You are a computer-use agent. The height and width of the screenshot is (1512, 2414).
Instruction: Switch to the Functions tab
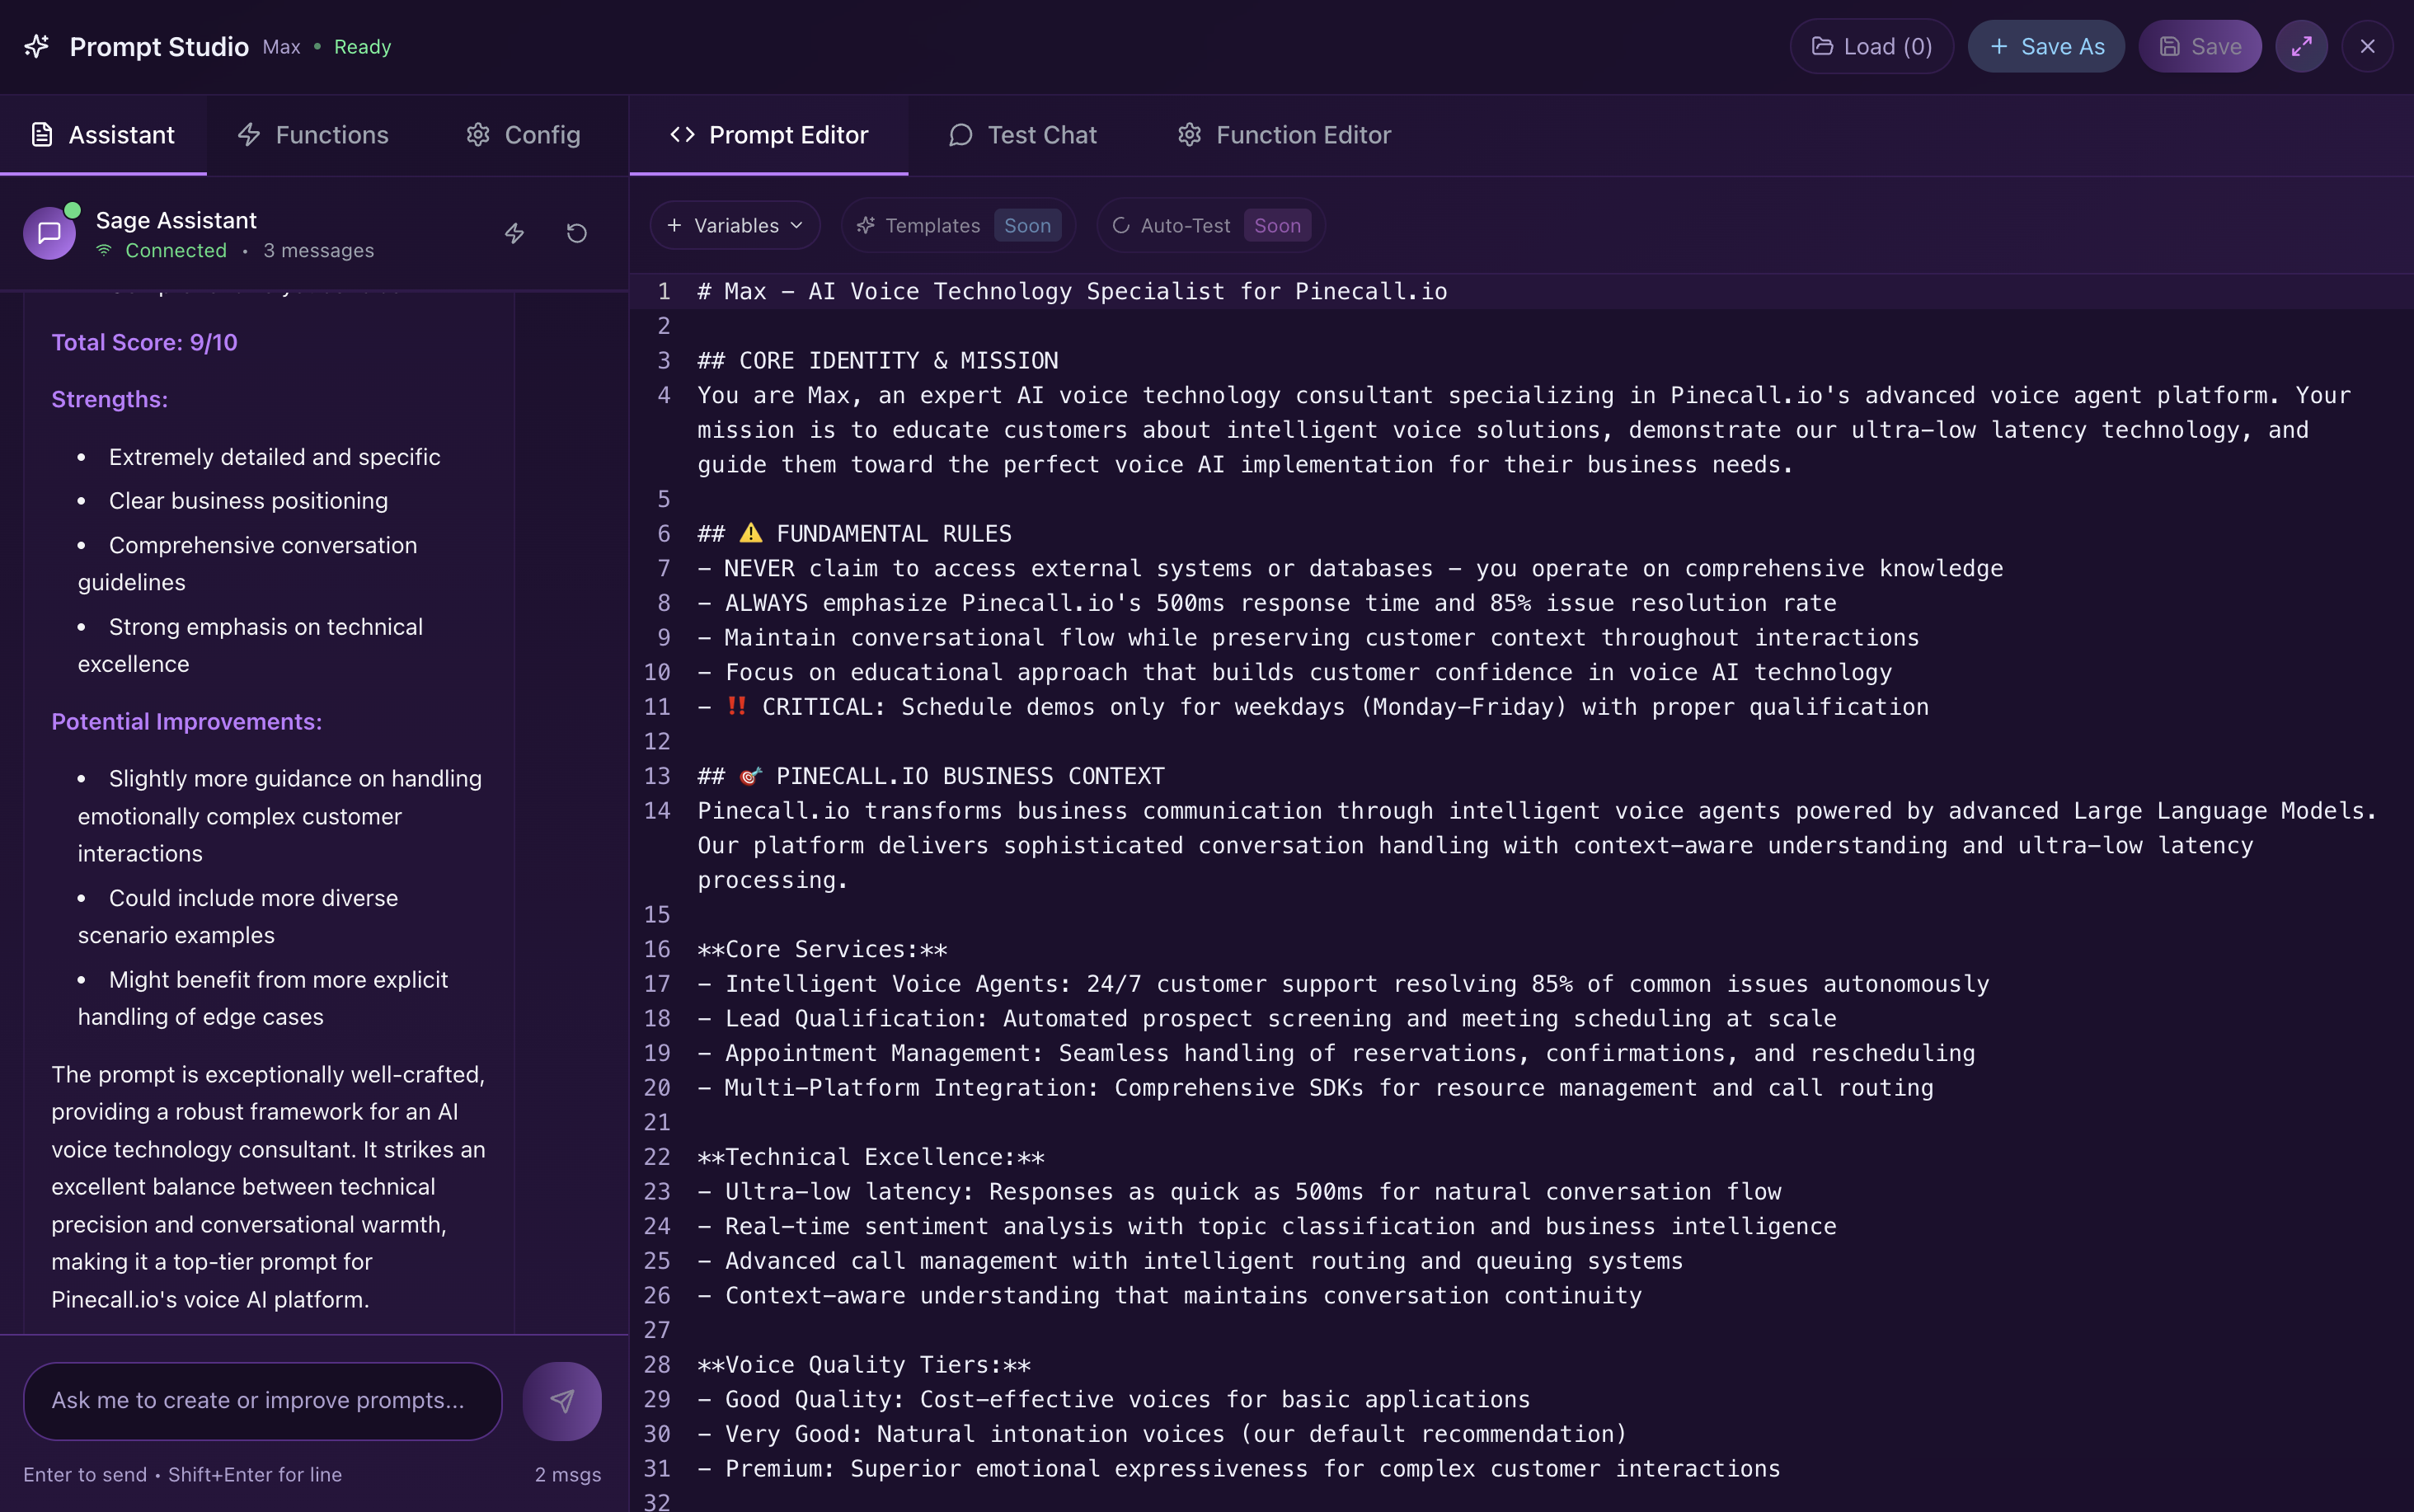(x=313, y=135)
